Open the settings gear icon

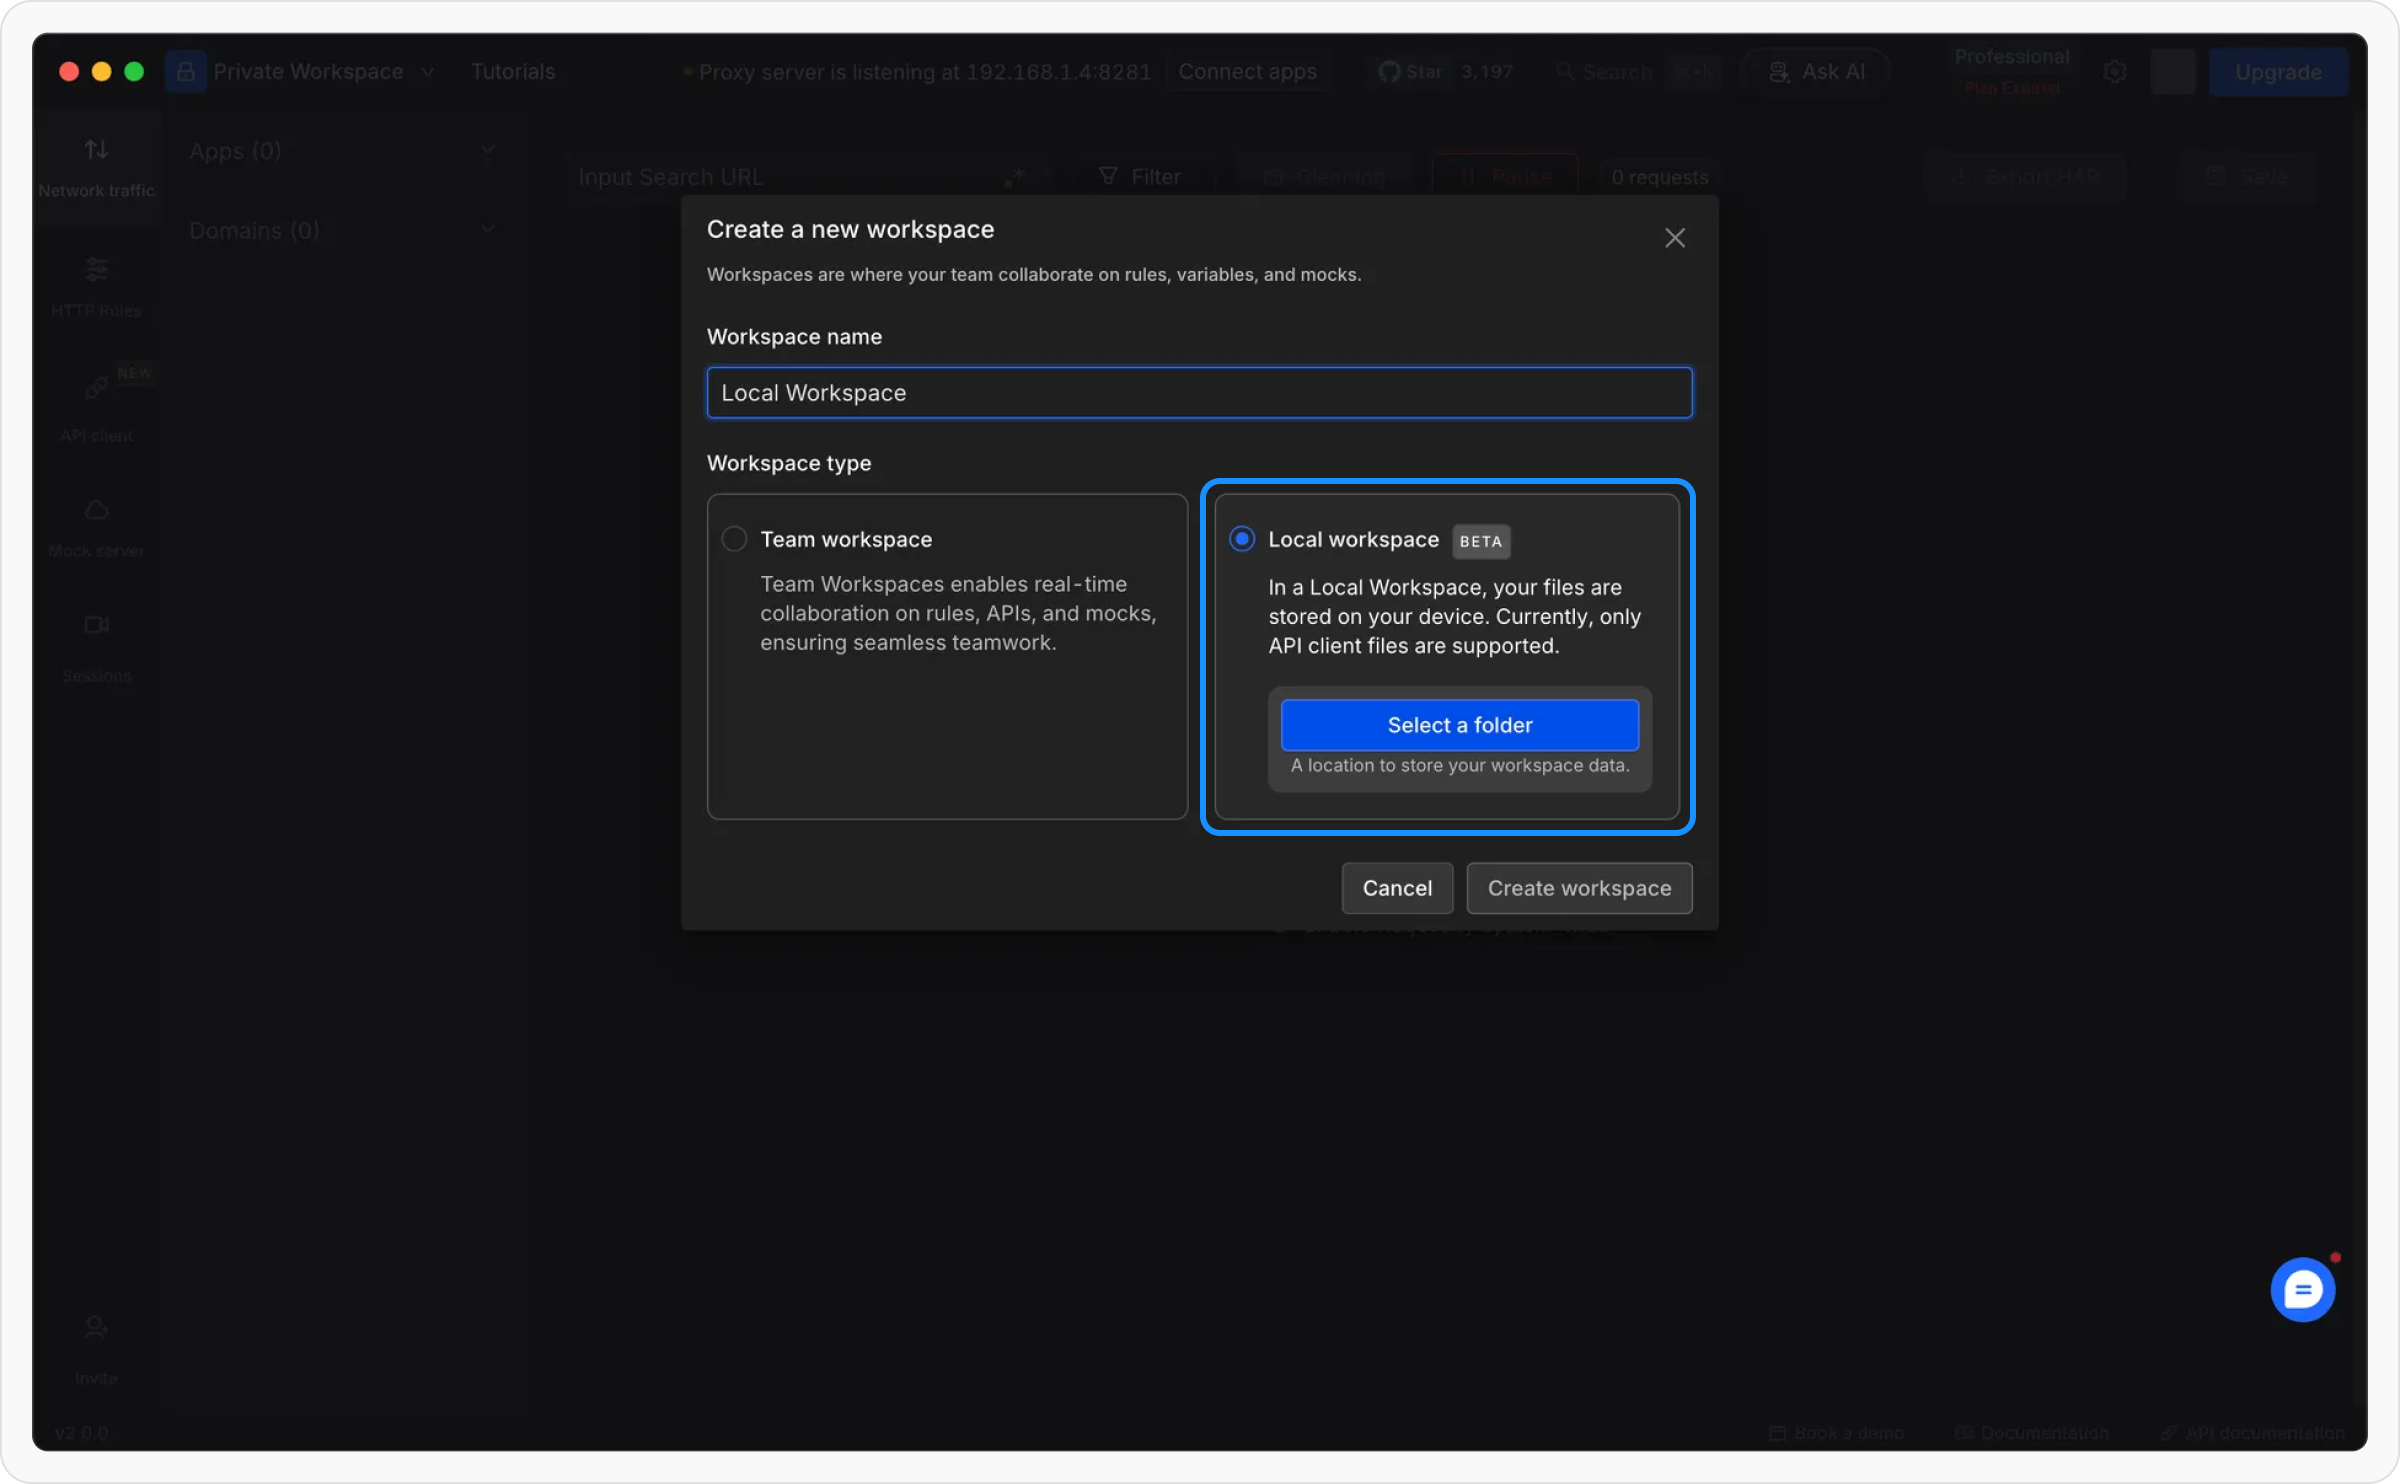click(2114, 72)
